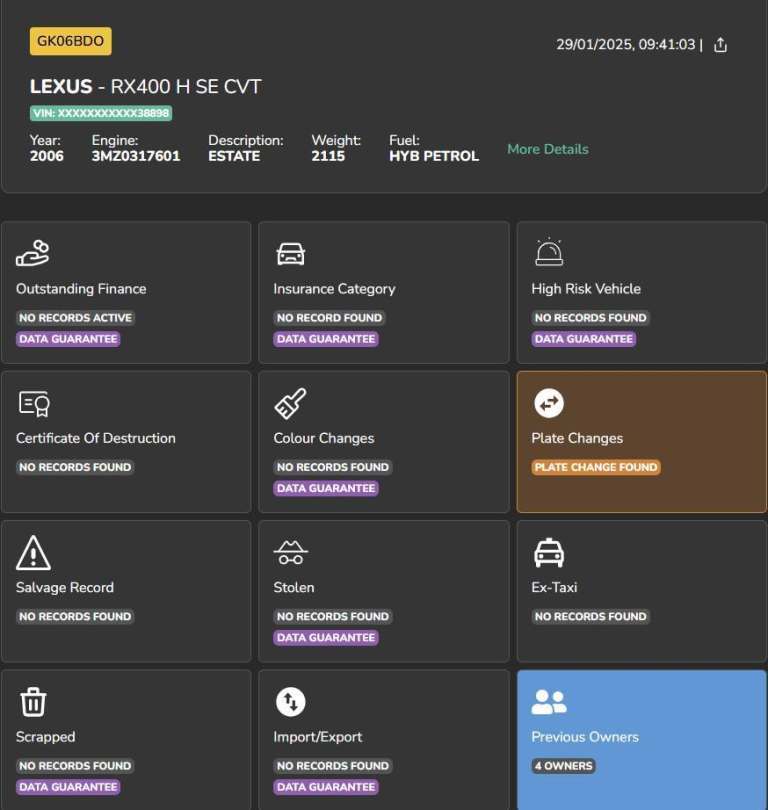Viewport: 768px width, 810px height.
Task: Click the Import/Export arrows icon
Action: [x=290, y=702]
